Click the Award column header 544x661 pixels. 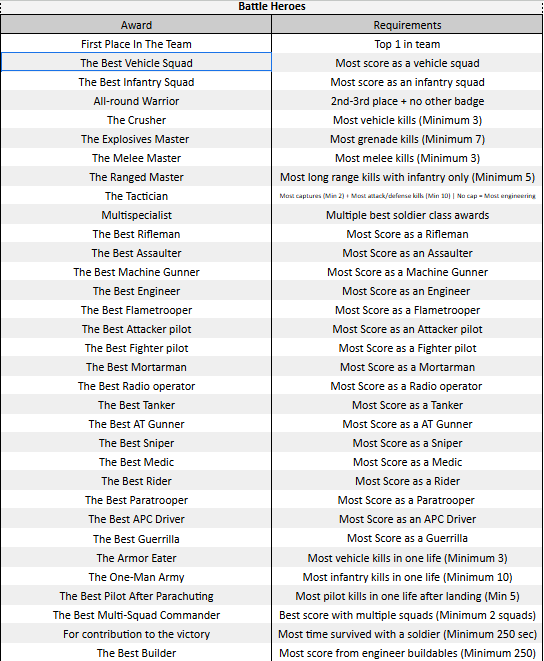pyautogui.click(x=136, y=25)
